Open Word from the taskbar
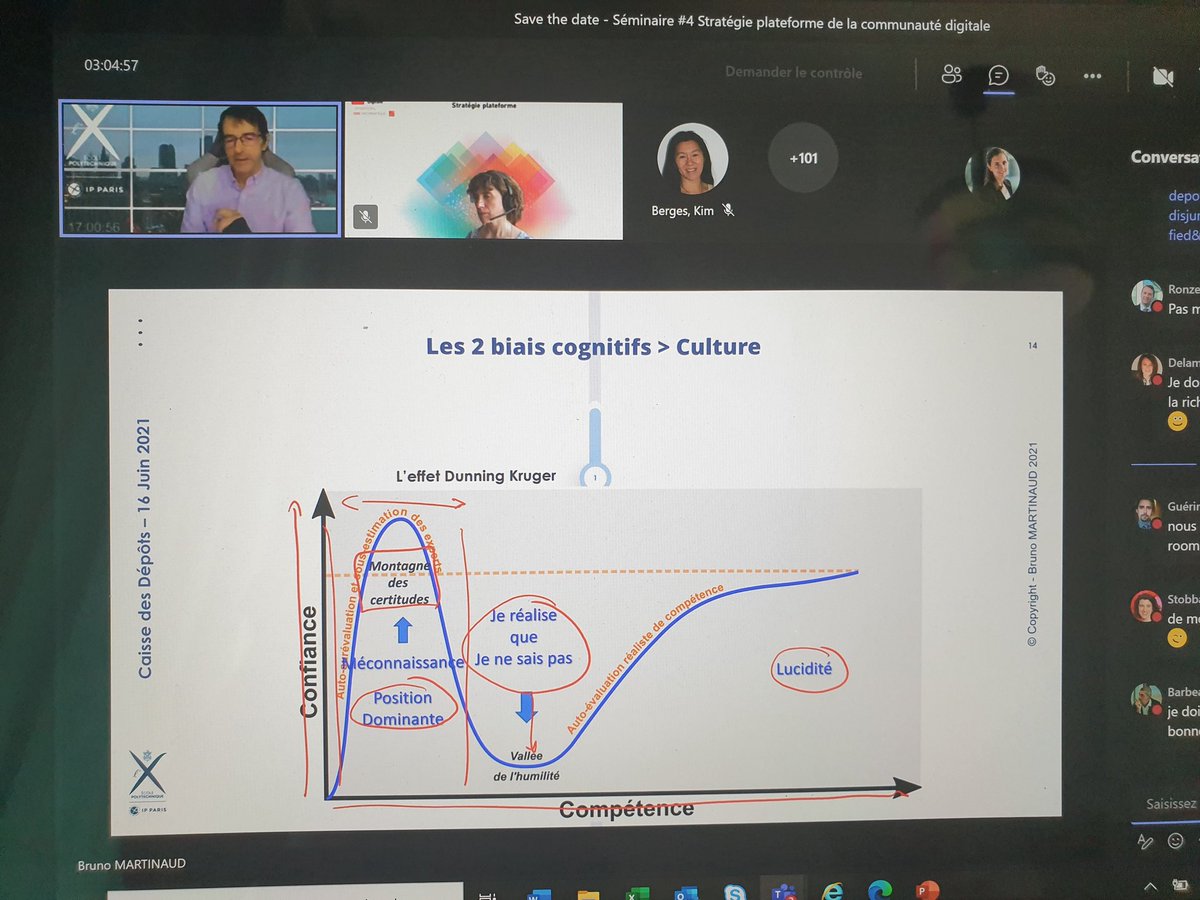The height and width of the screenshot is (900, 1200). (x=540, y=893)
